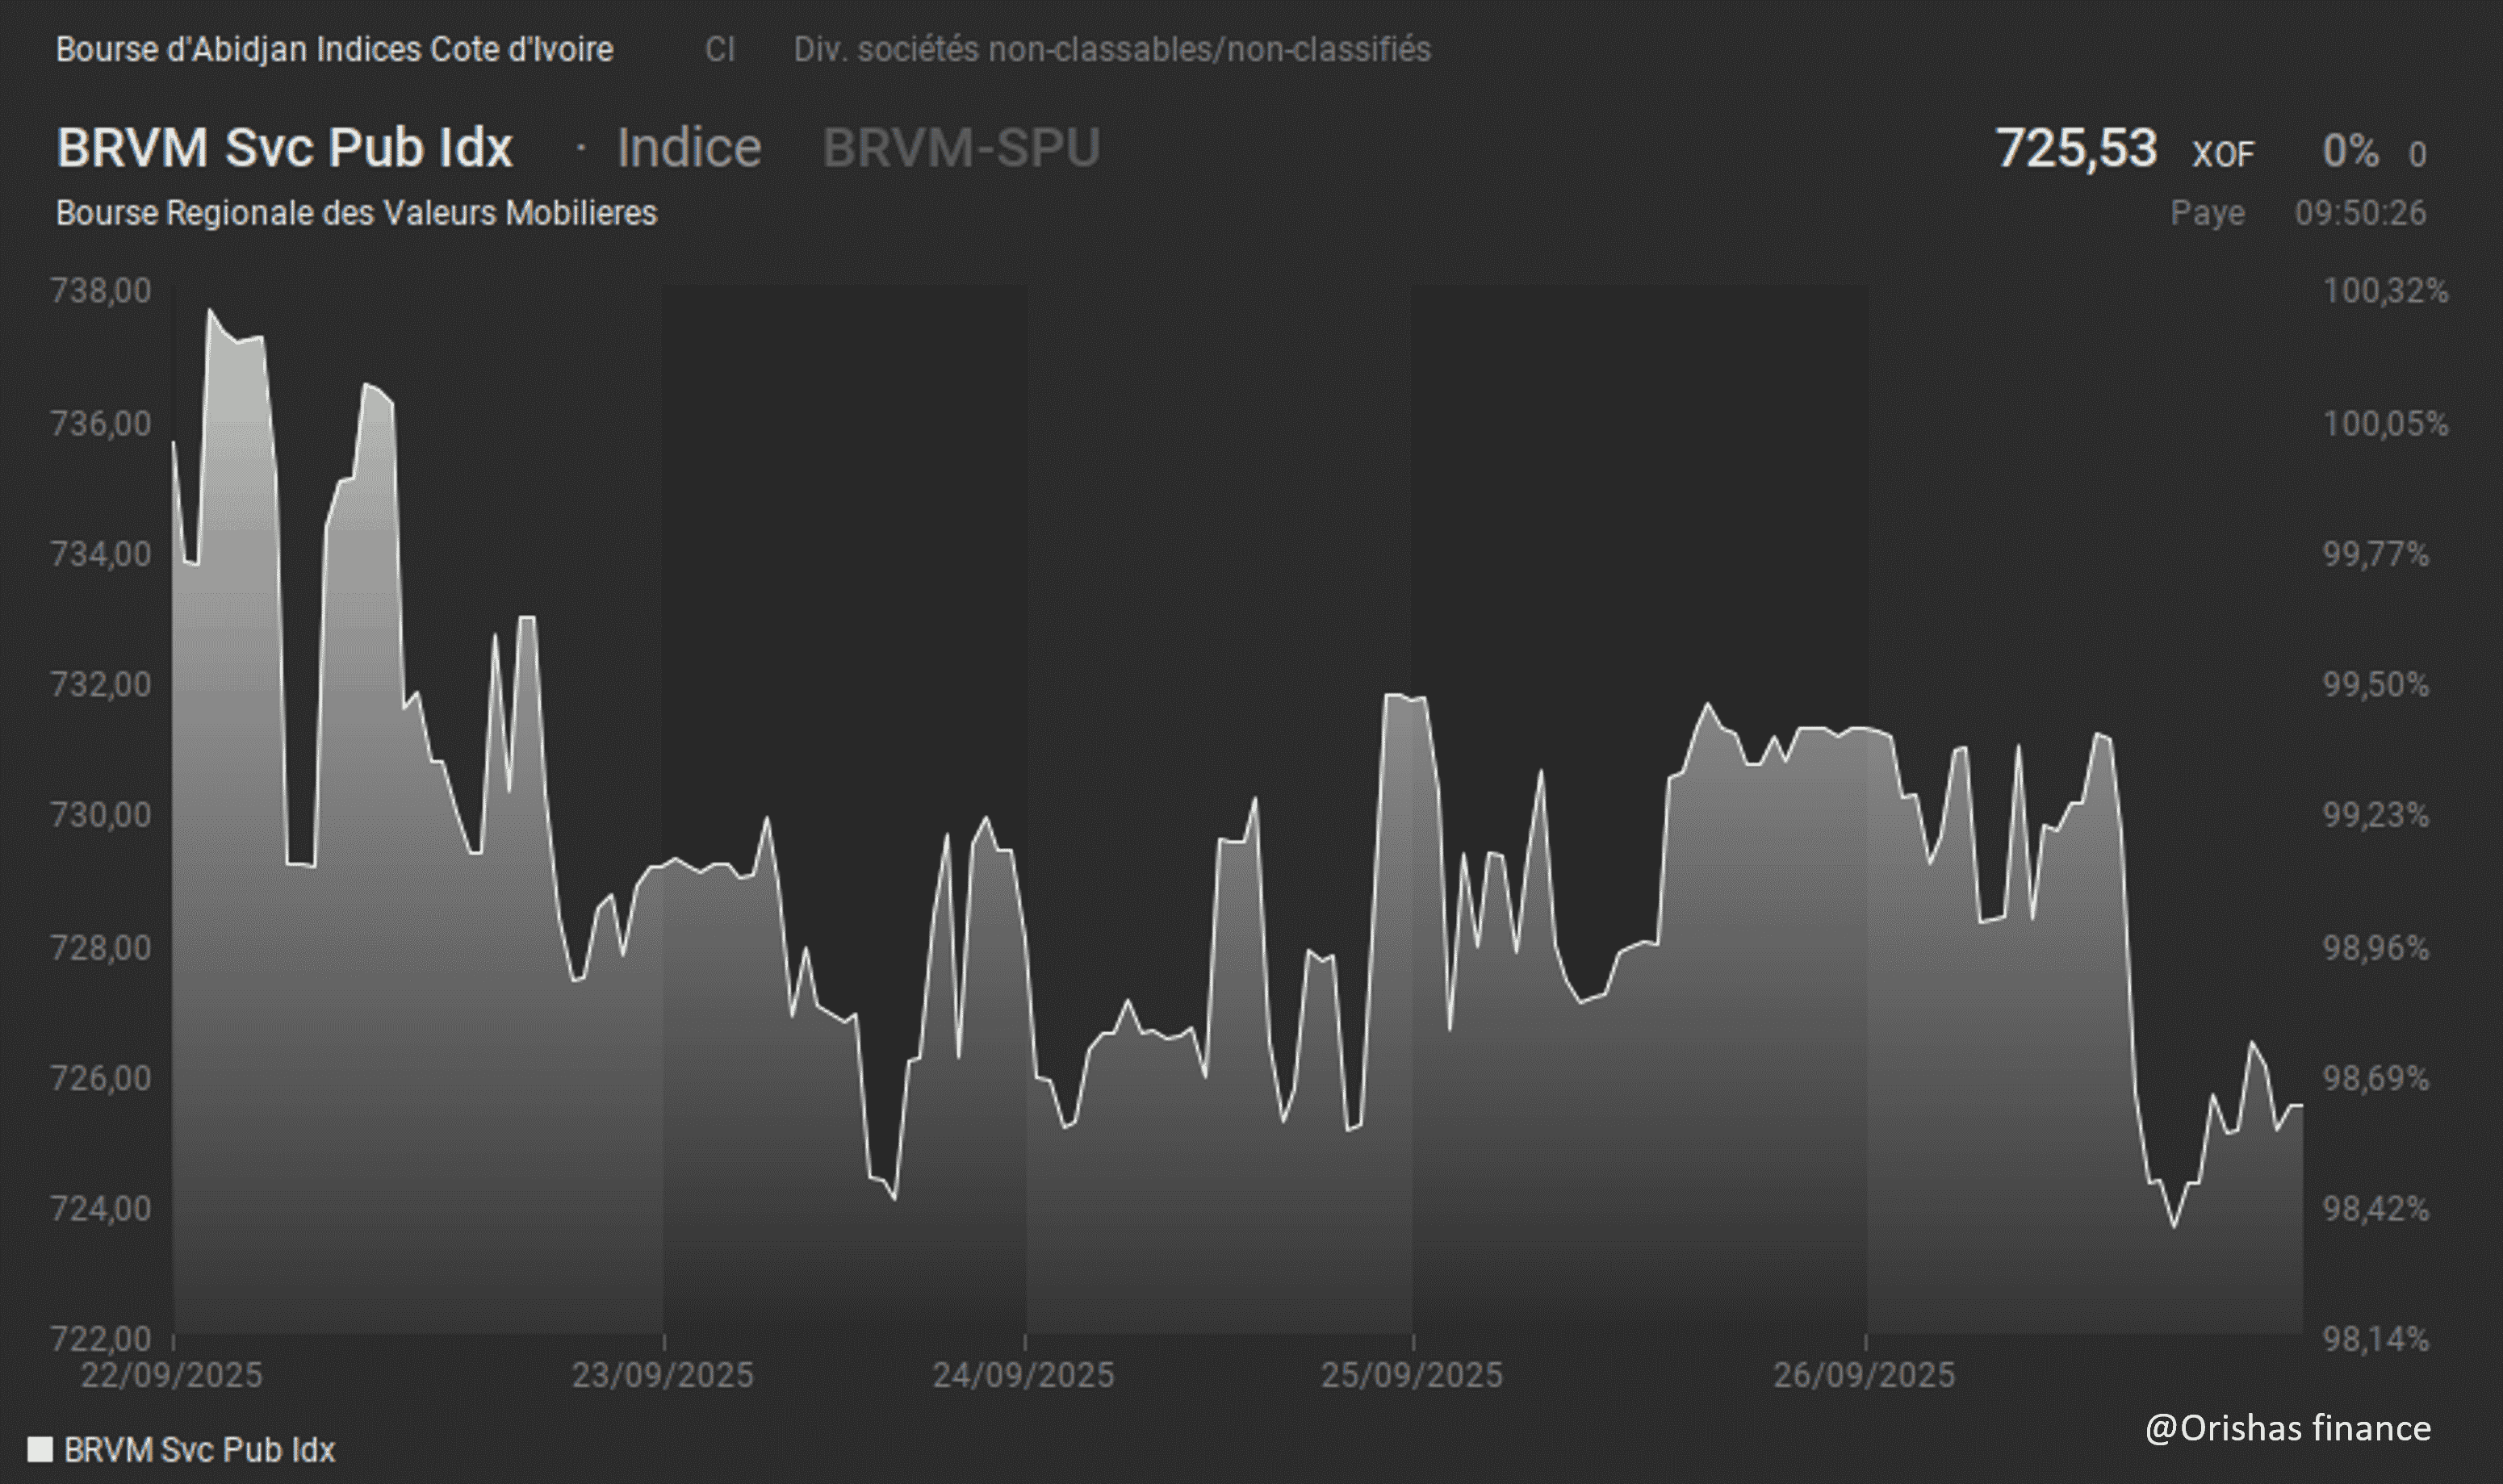Screen dimensions: 2503x1484
Task: Click the CI country code label
Action: 719,49
